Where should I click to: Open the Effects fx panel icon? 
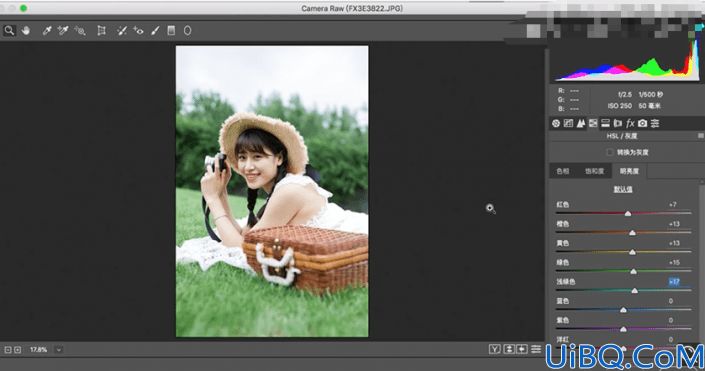click(x=630, y=123)
